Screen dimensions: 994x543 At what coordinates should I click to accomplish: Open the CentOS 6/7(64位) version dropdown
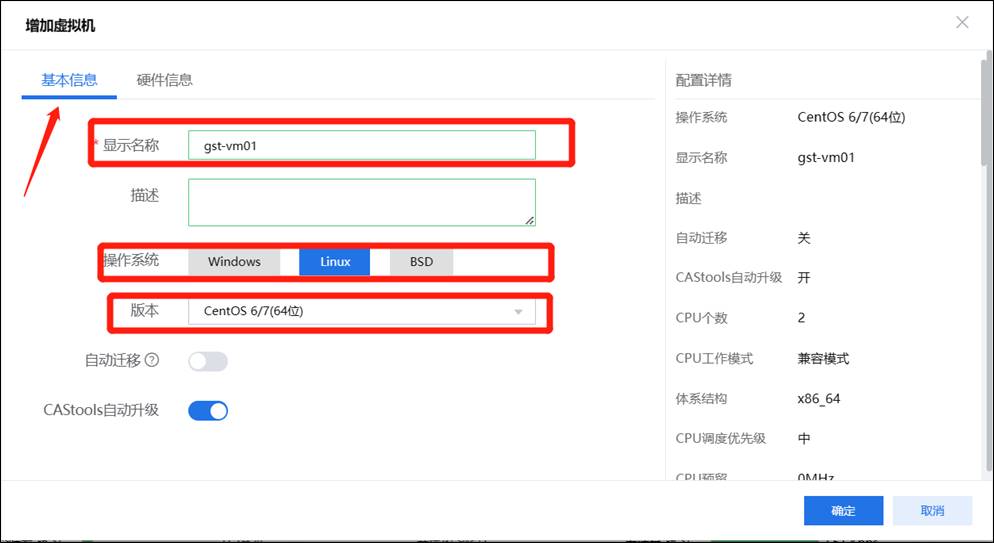click(361, 311)
